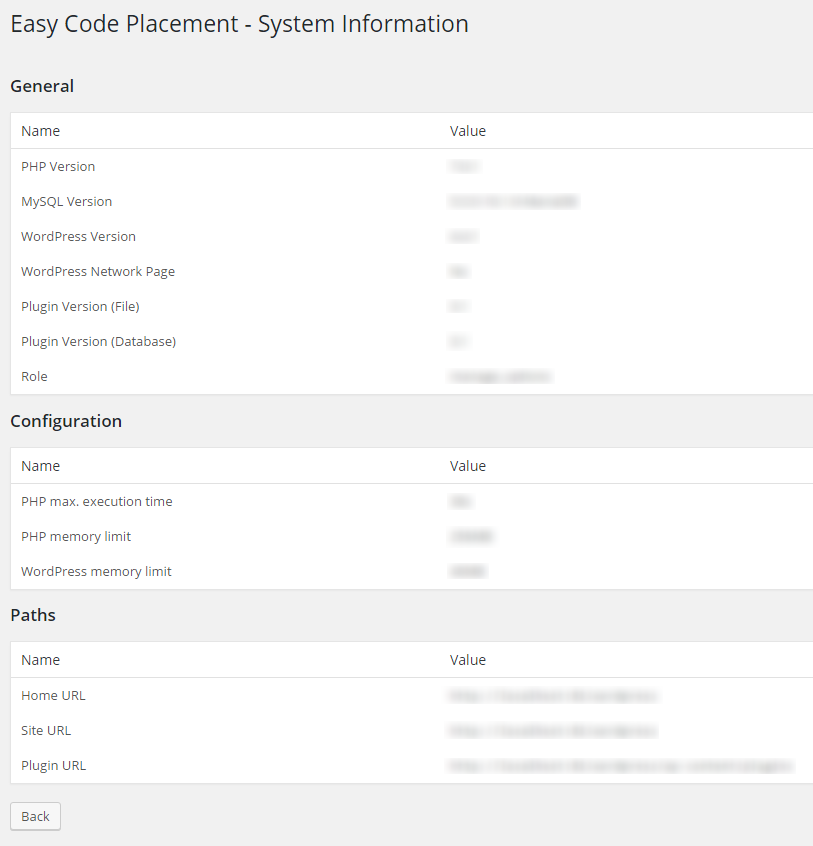Click the 'Configuration' section heading
The image size is (813, 846).
pyautogui.click(x=66, y=421)
